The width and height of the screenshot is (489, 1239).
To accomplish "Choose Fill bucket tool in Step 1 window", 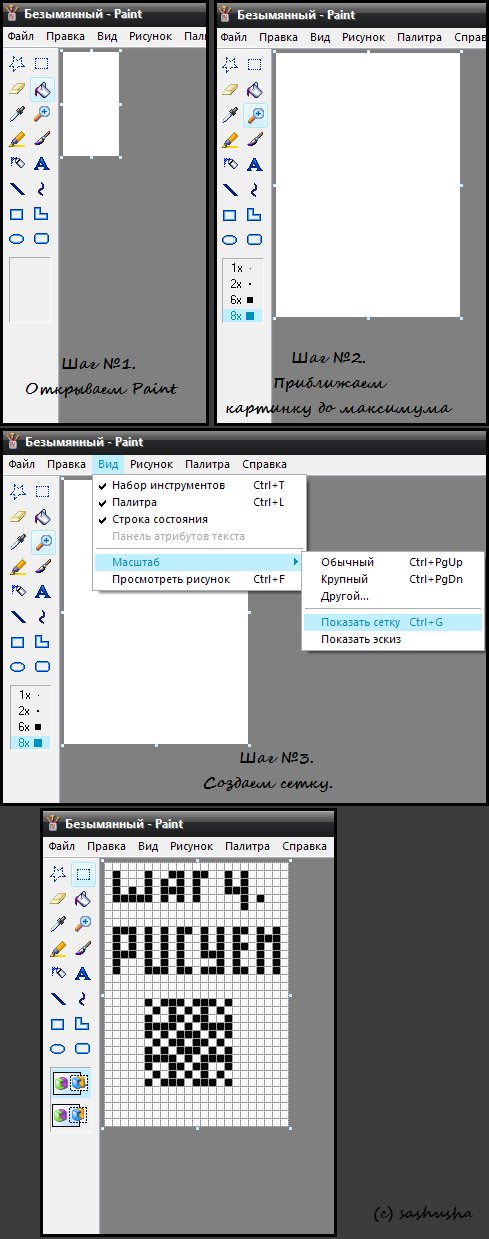I will [x=42, y=89].
